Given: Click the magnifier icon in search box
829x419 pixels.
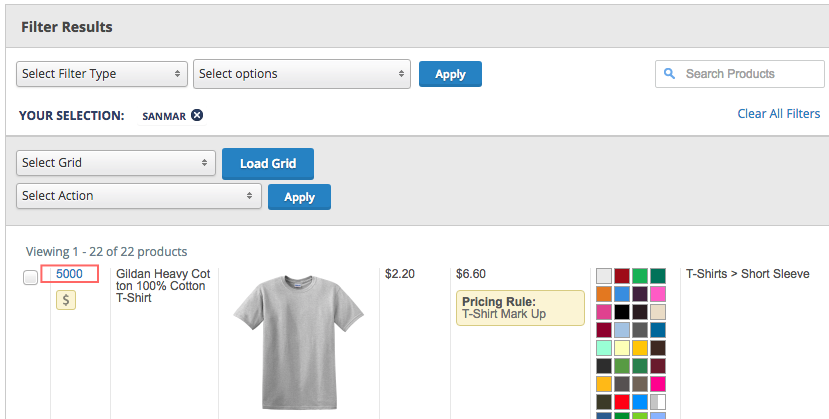Looking at the screenshot, I should click(669, 73).
